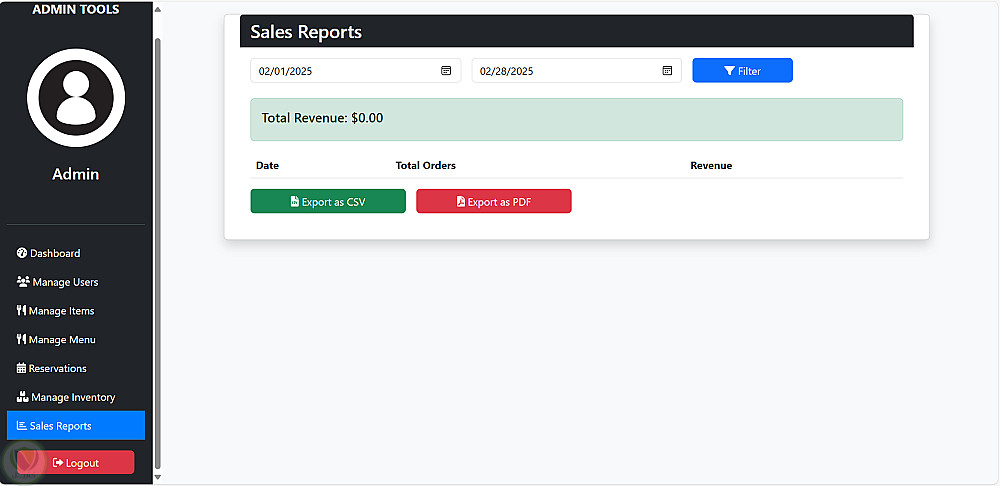Open the Manage Items page

(62, 311)
